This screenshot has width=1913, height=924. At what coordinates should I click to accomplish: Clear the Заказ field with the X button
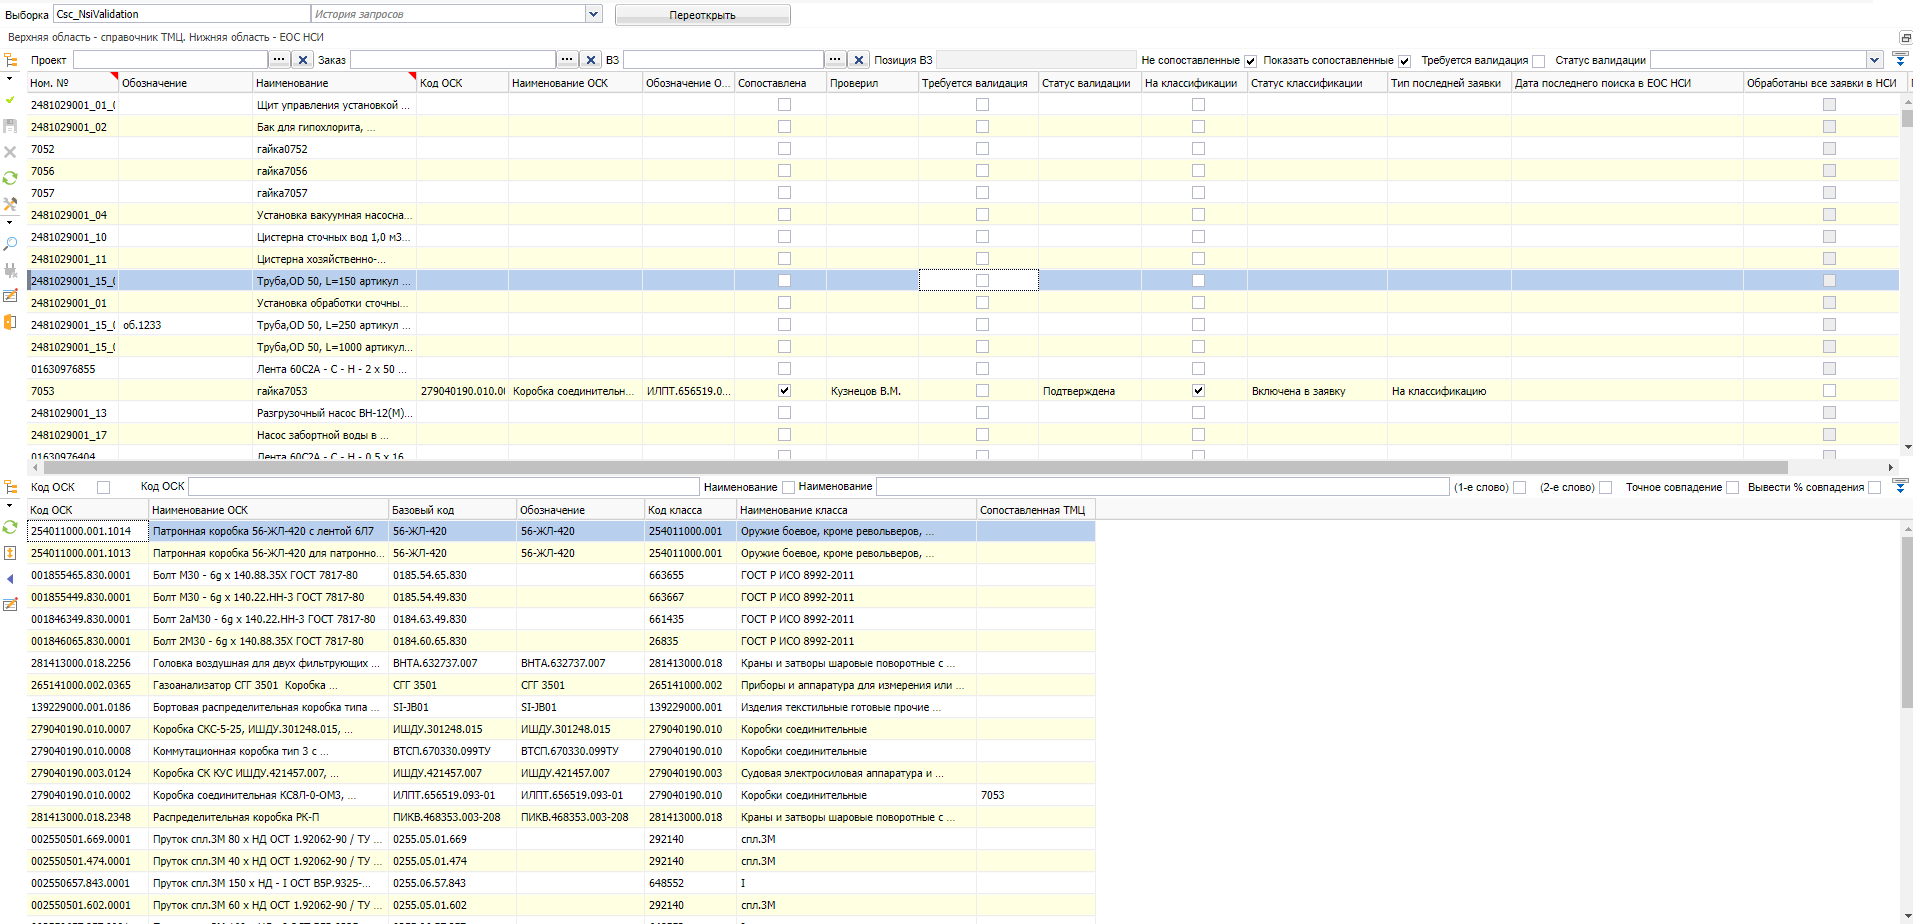point(591,60)
